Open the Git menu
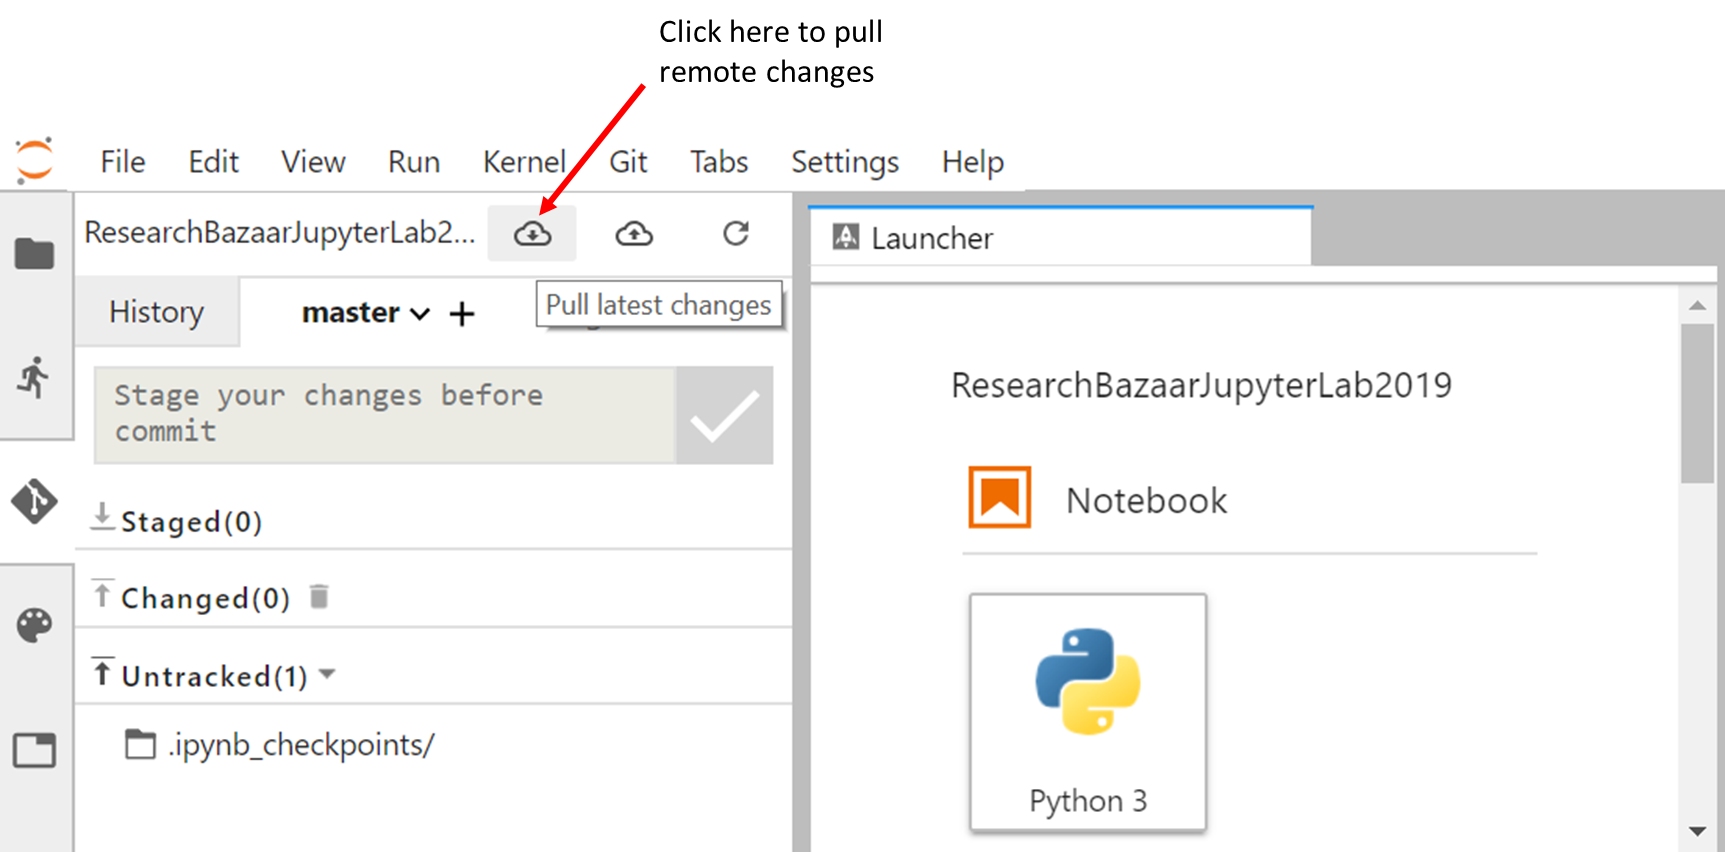 (x=628, y=162)
